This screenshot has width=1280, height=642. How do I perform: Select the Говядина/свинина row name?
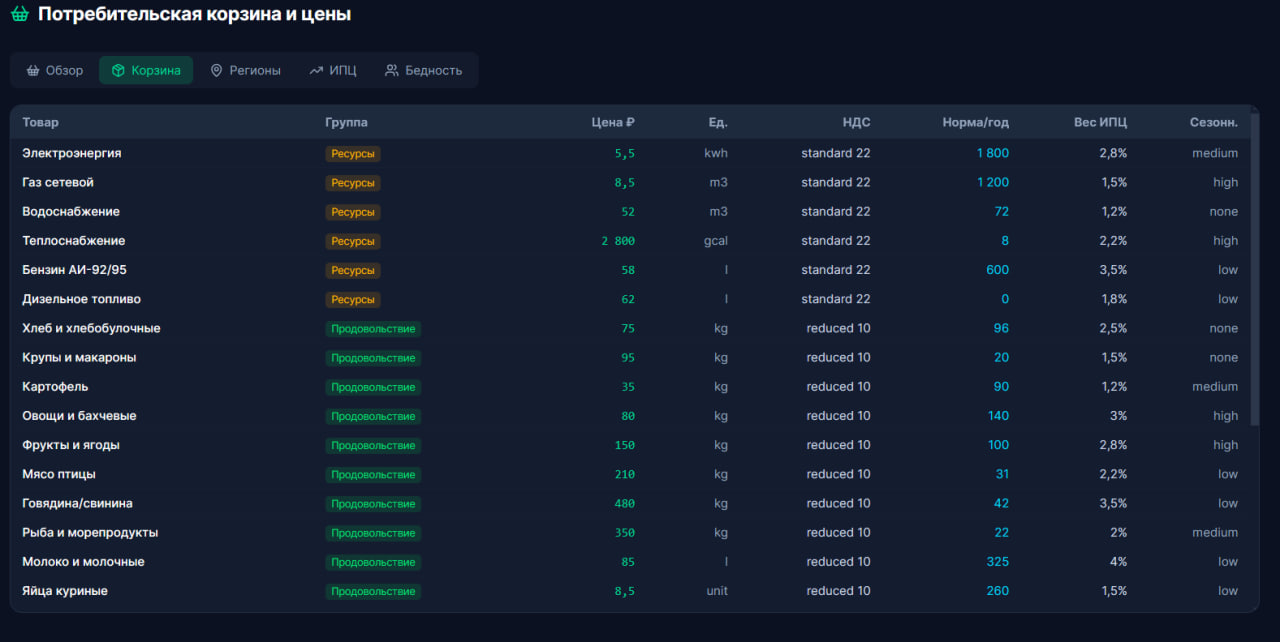tap(77, 504)
